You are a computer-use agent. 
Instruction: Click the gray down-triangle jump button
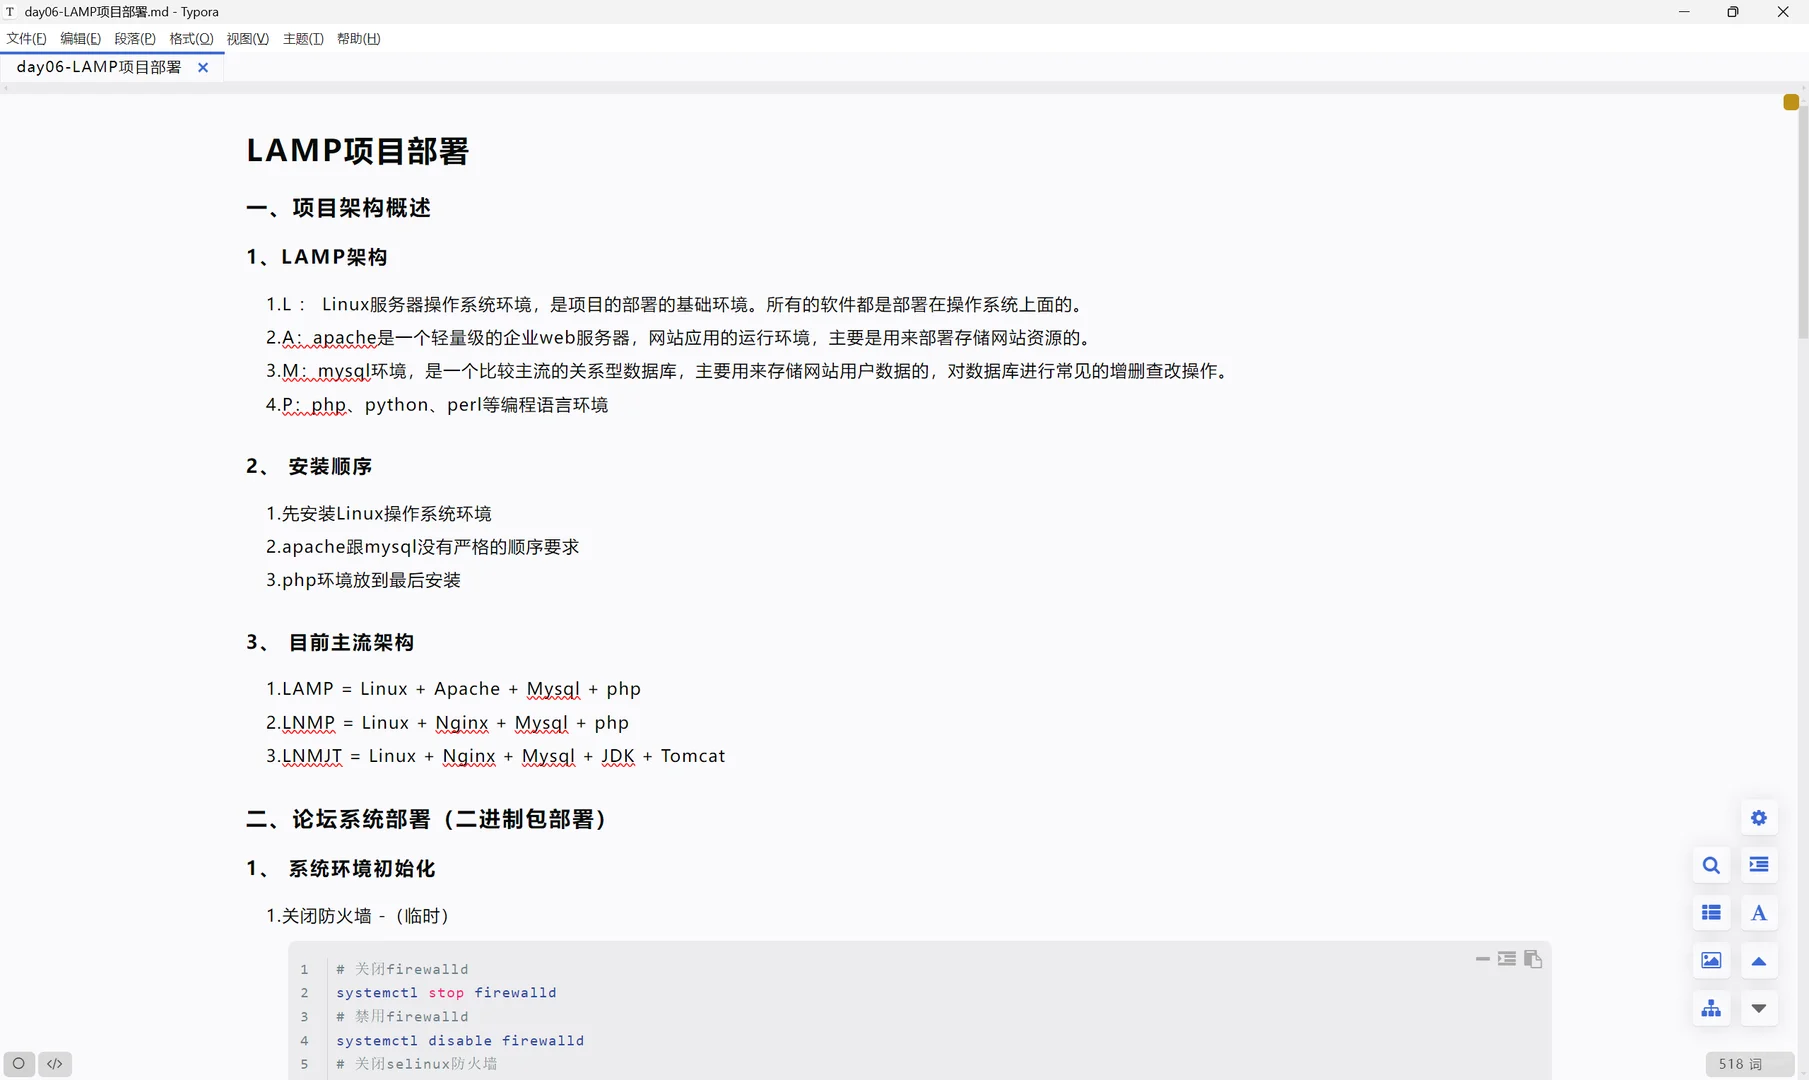click(x=1758, y=1008)
